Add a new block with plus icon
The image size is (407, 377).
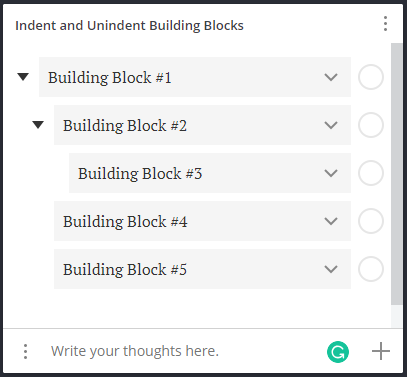tap(381, 351)
